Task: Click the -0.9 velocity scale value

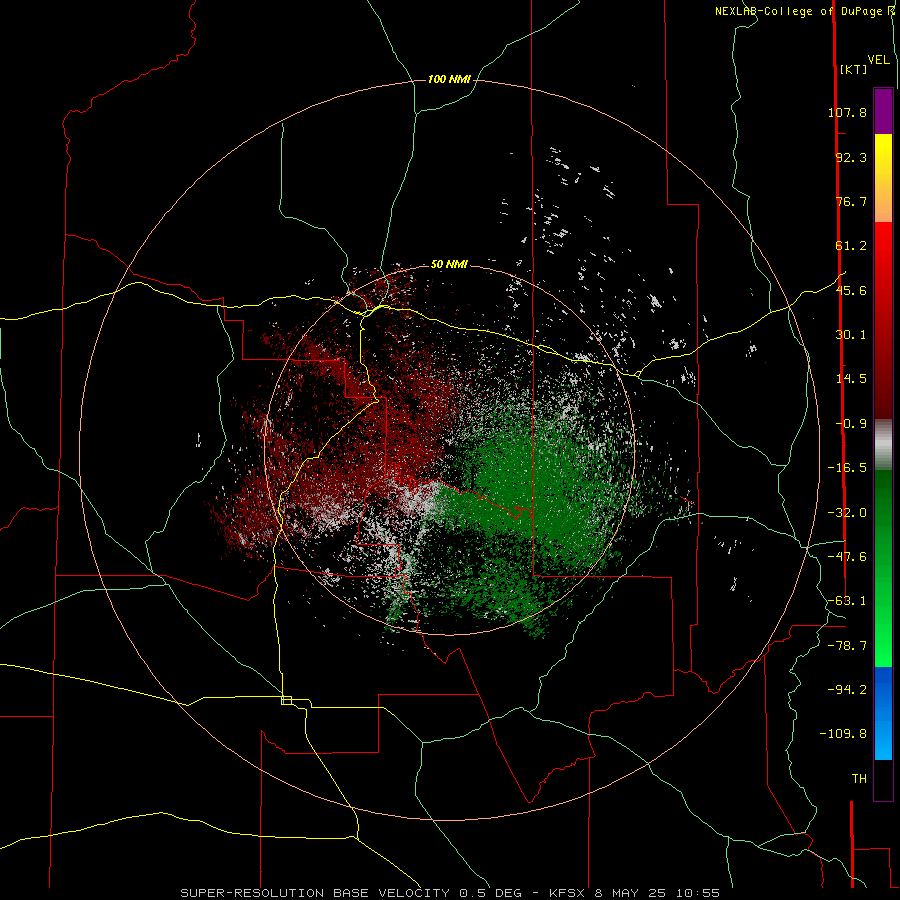Action: point(851,424)
